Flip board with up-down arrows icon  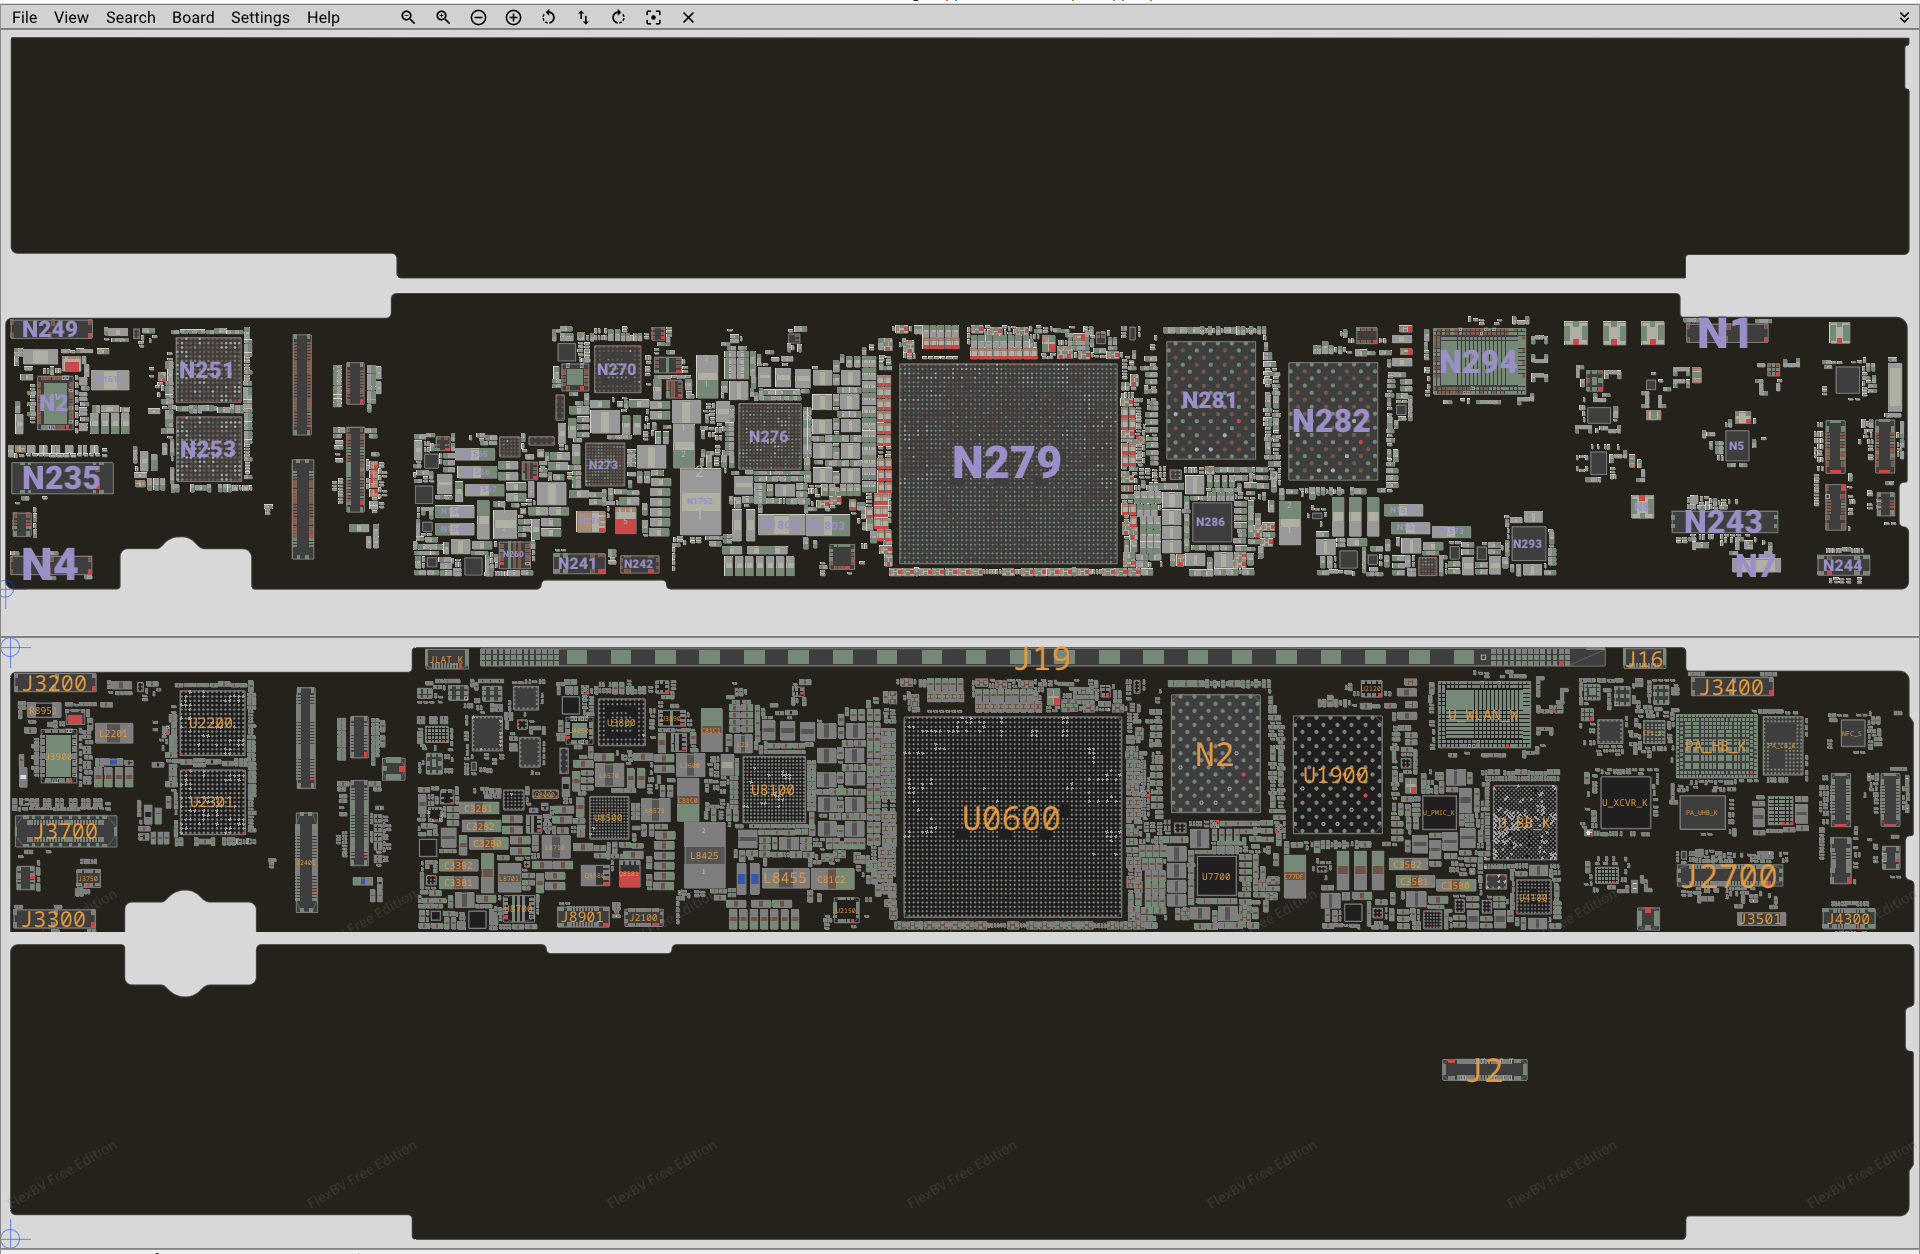click(x=583, y=17)
